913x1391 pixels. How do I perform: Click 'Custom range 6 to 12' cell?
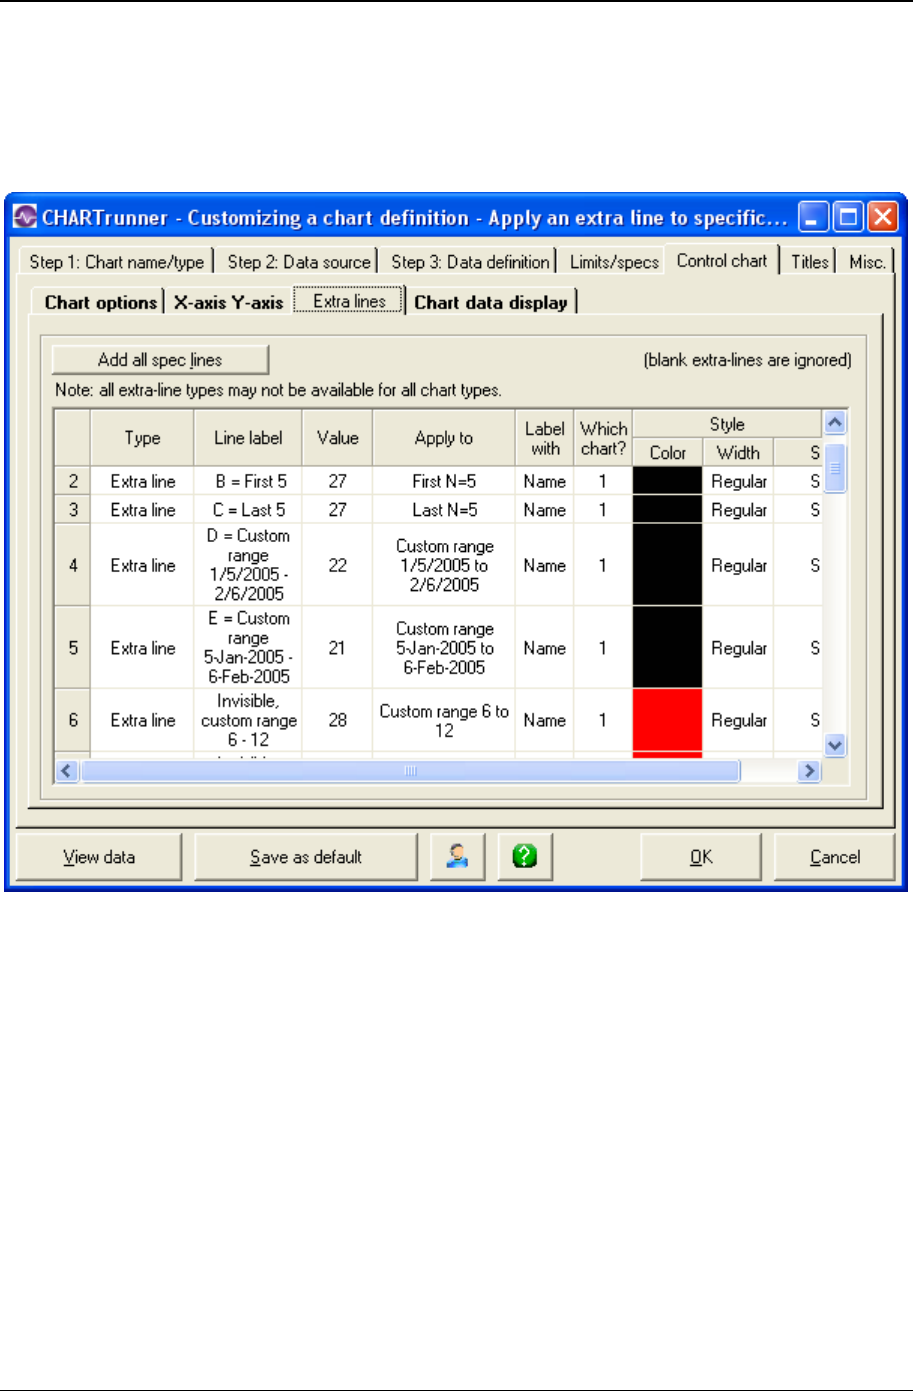click(444, 720)
